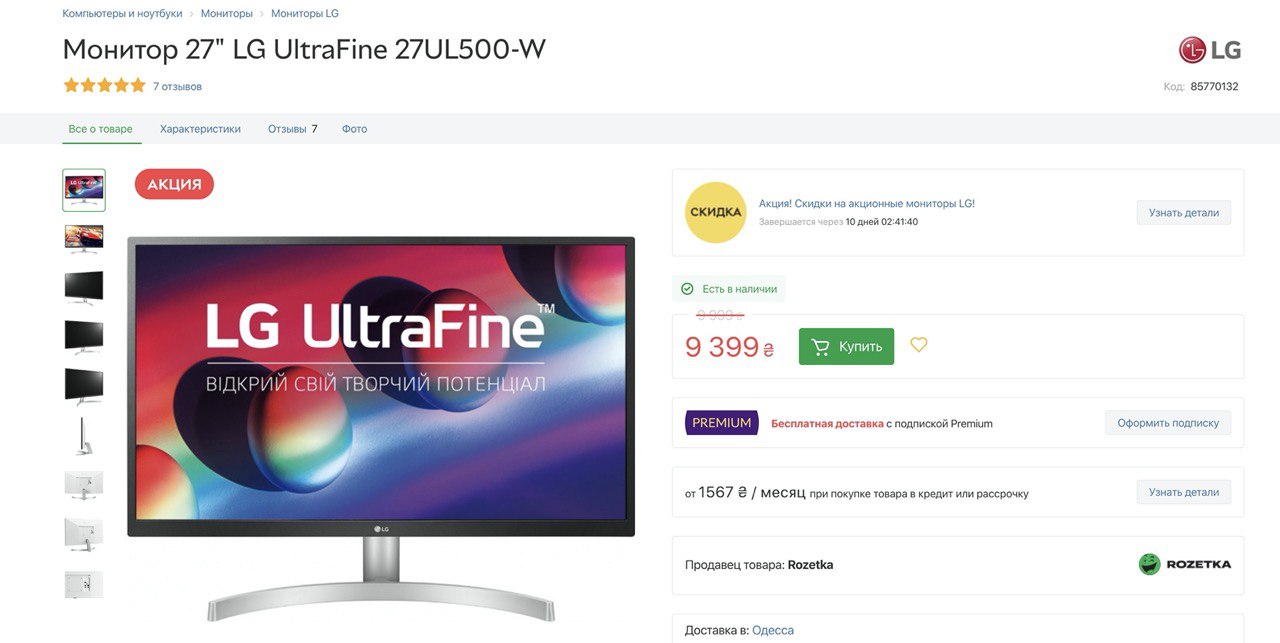Select the side-view monitor thumbnail
Screen dimensions: 1280x643
pyautogui.click(x=84, y=436)
